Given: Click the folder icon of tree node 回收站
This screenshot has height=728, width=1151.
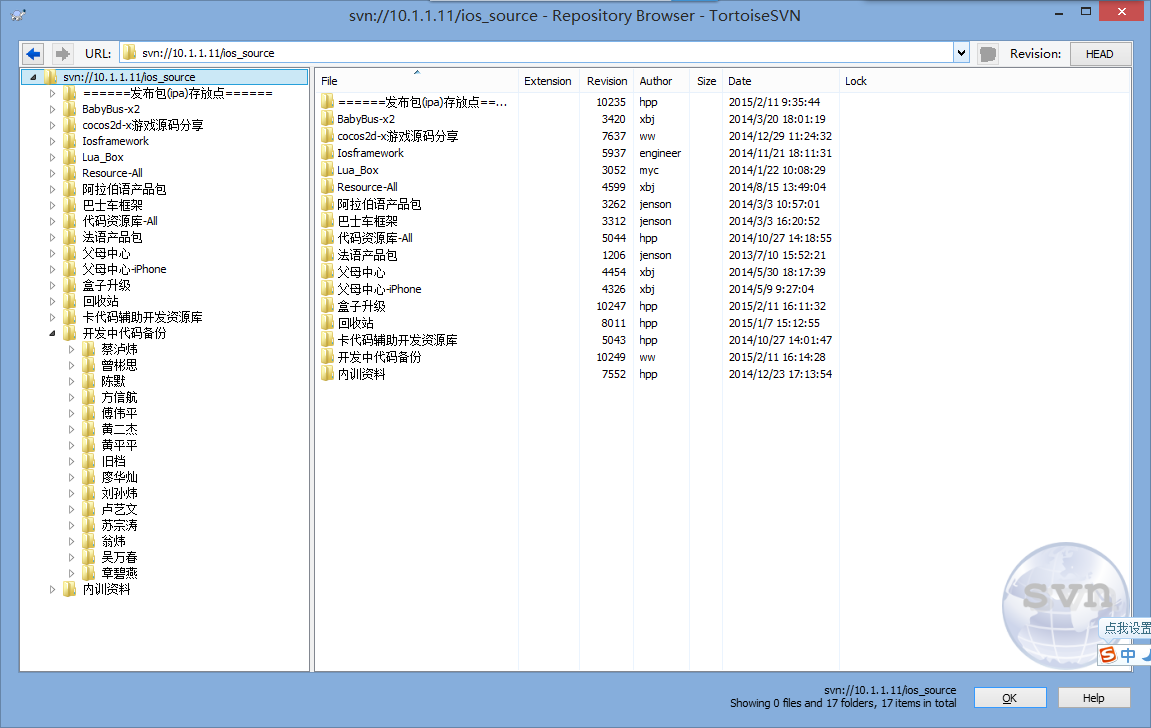Looking at the screenshot, I should click(x=70, y=301).
